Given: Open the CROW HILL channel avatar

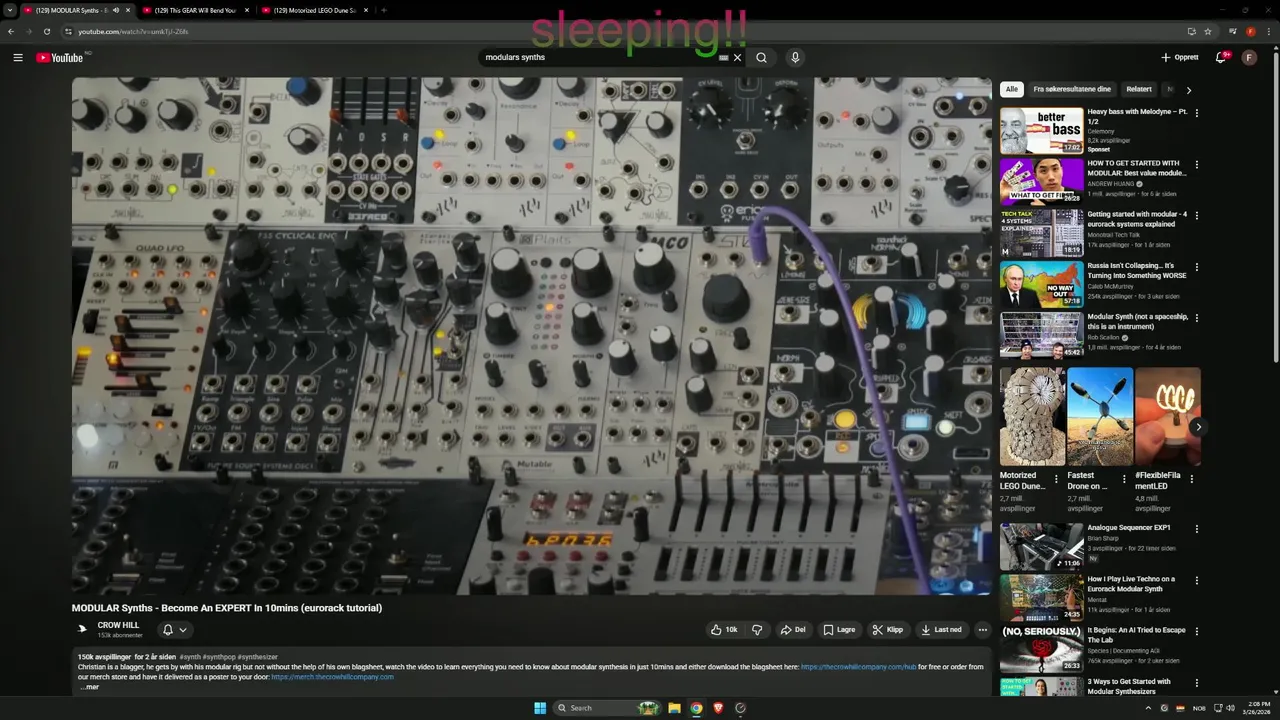Looking at the screenshot, I should (82, 629).
